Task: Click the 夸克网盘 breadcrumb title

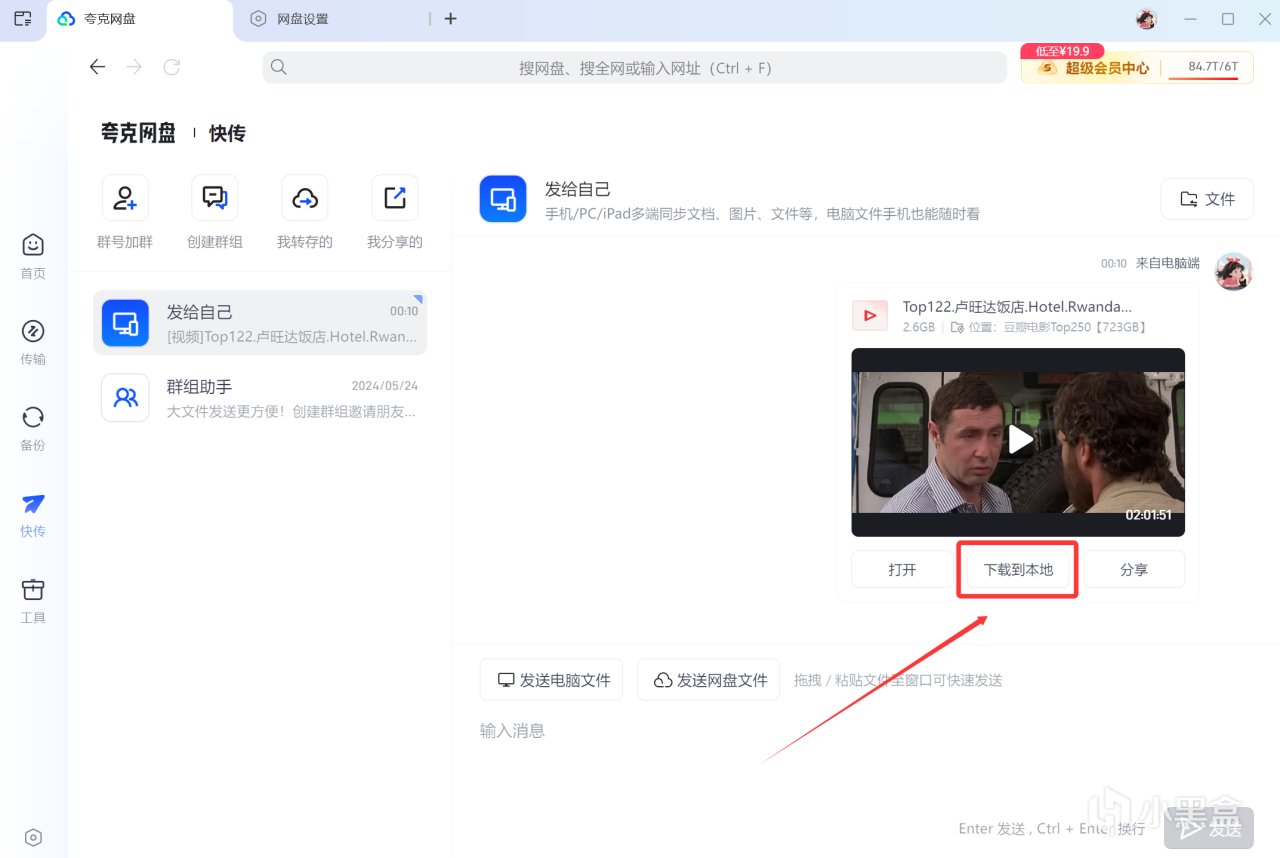Action: (138, 133)
